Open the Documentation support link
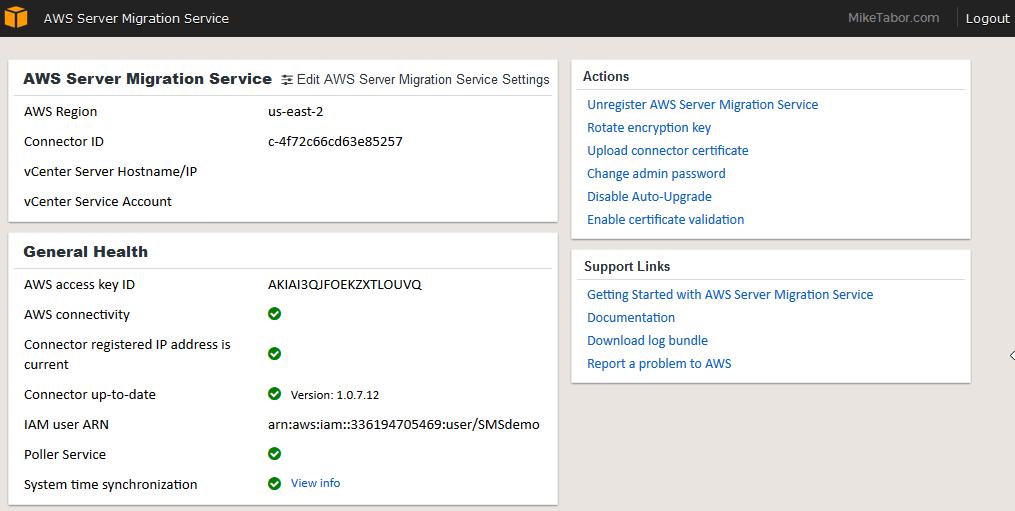Viewport: 1015px width, 511px height. click(x=630, y=317)
